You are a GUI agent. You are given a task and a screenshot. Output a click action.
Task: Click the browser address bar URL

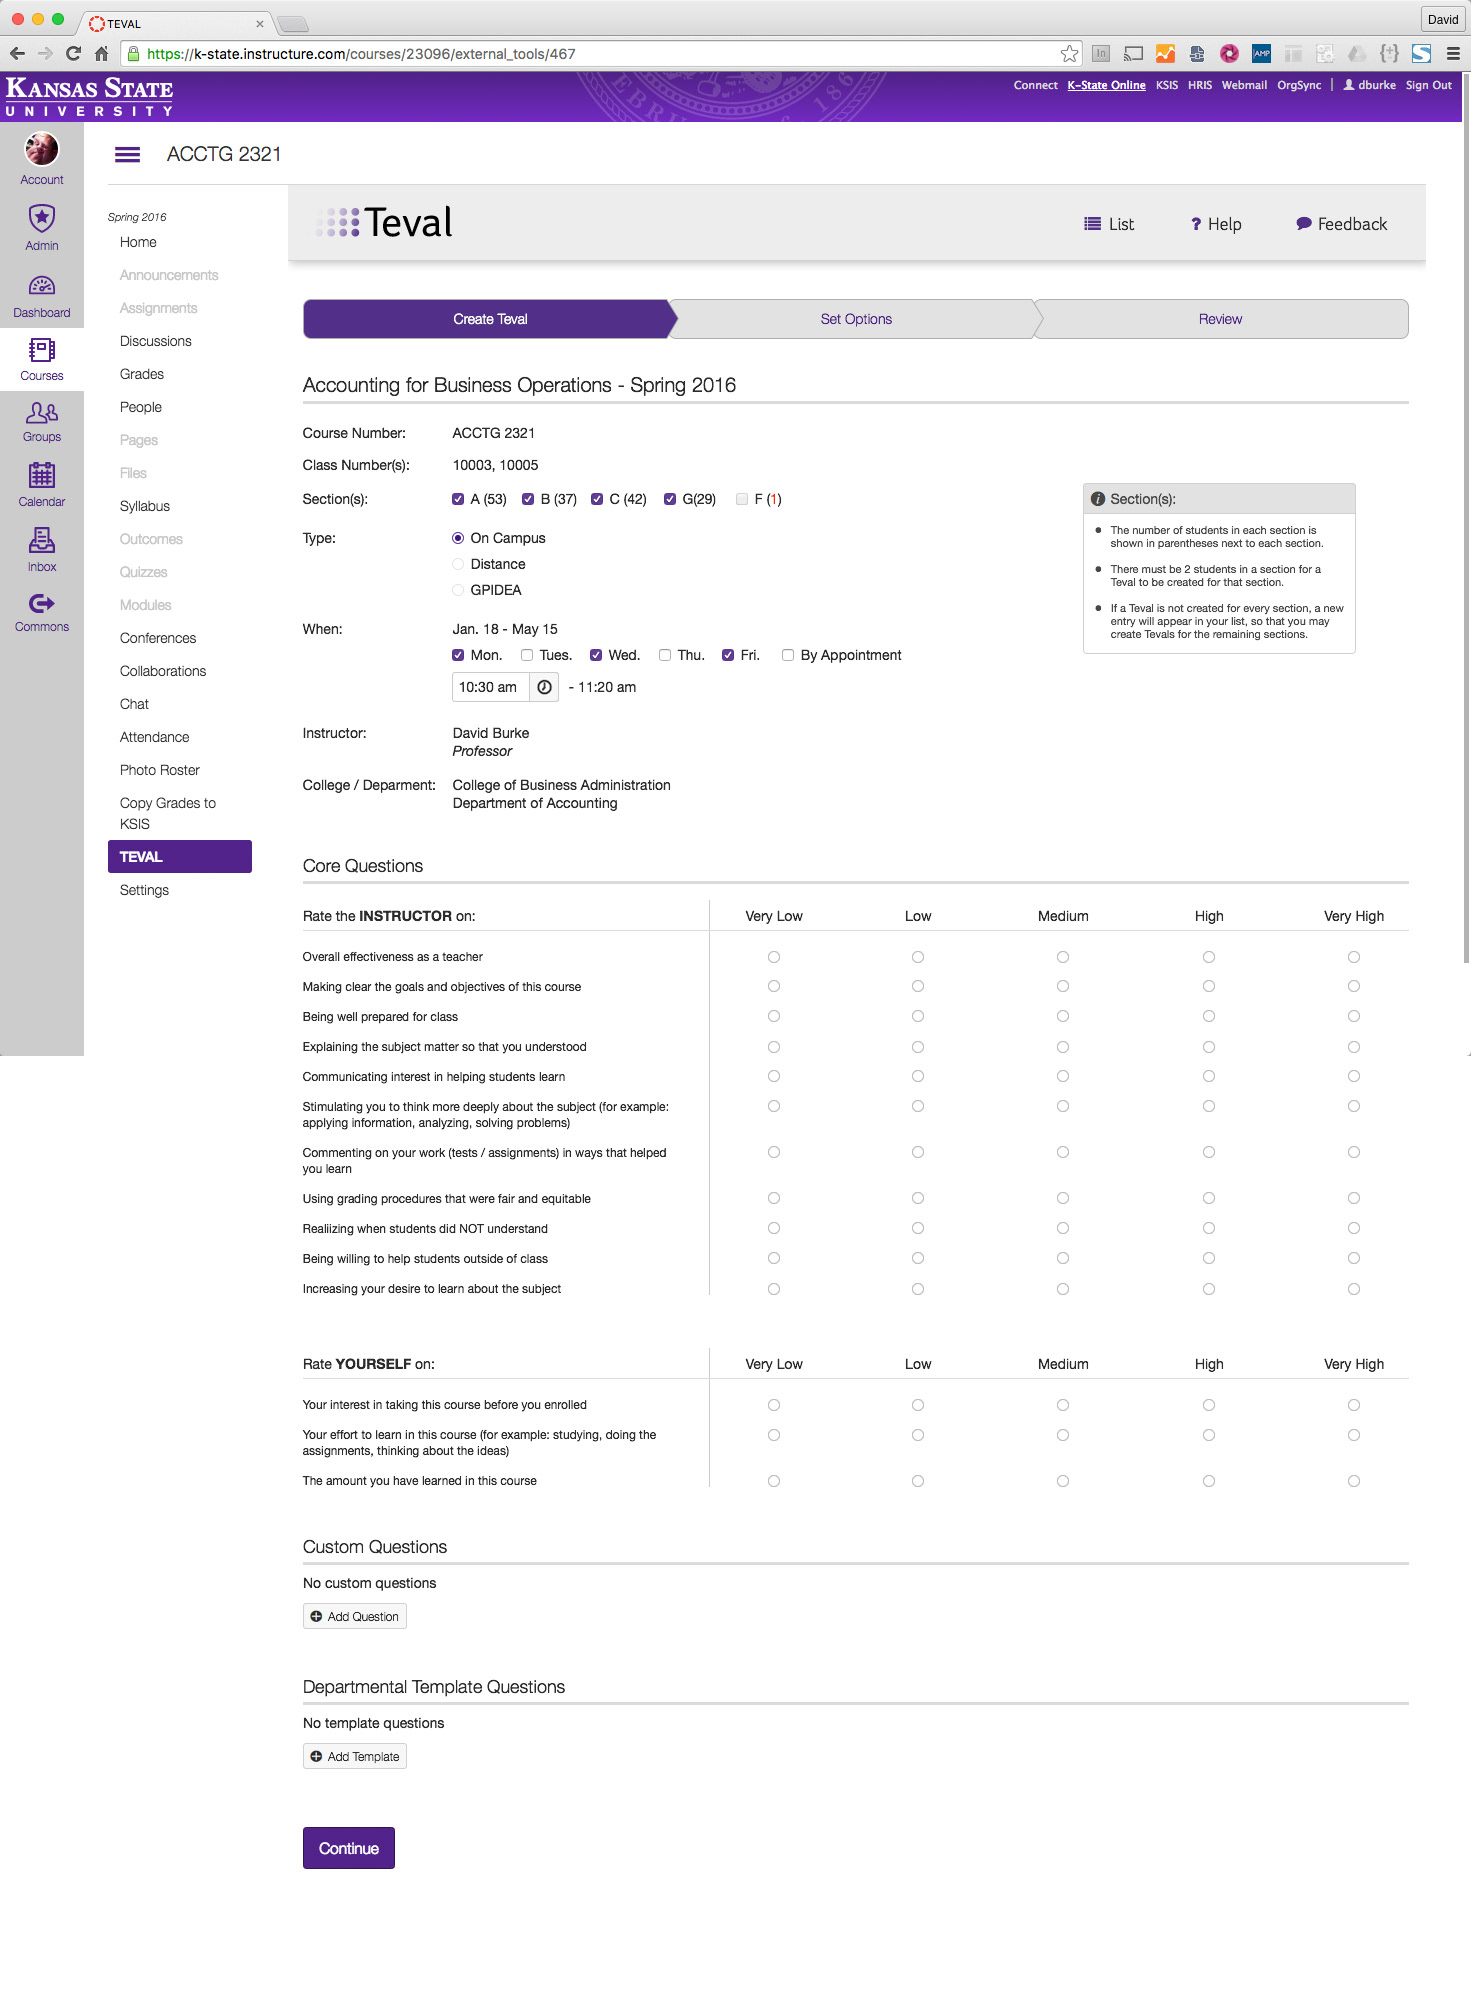click(361, 54)
